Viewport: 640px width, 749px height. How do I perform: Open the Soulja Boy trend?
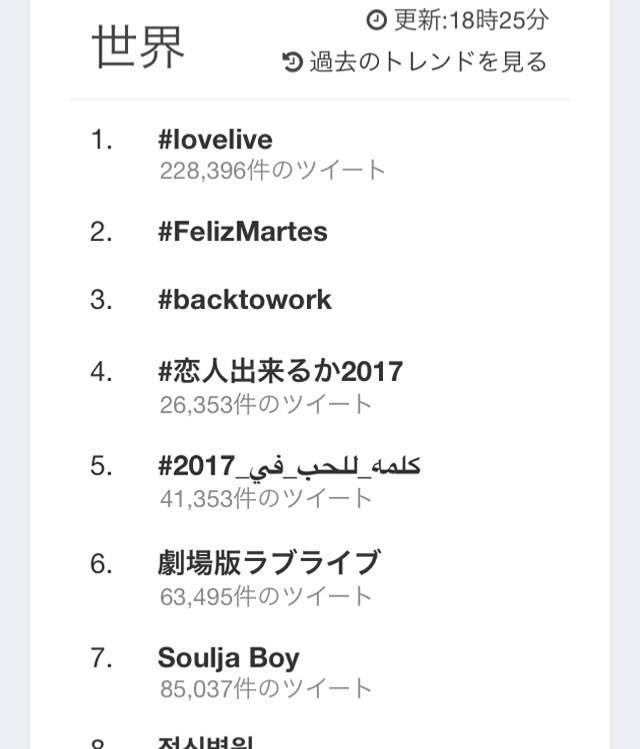coord(228,658)
